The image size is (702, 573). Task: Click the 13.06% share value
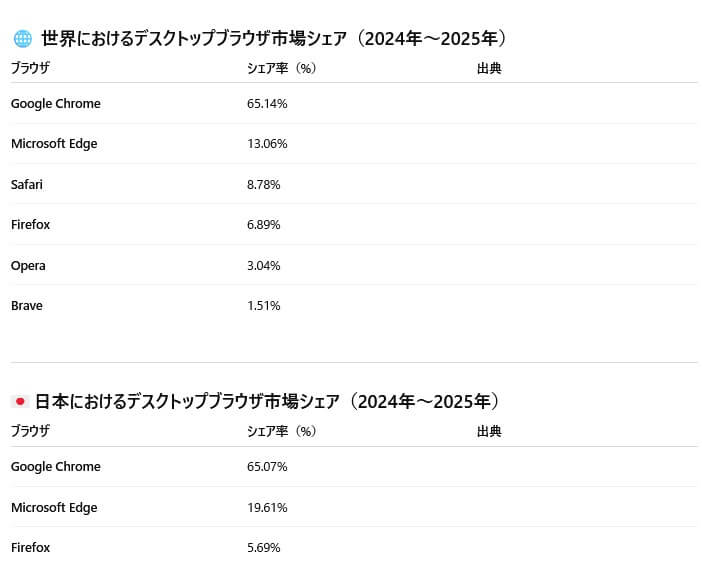267,144
